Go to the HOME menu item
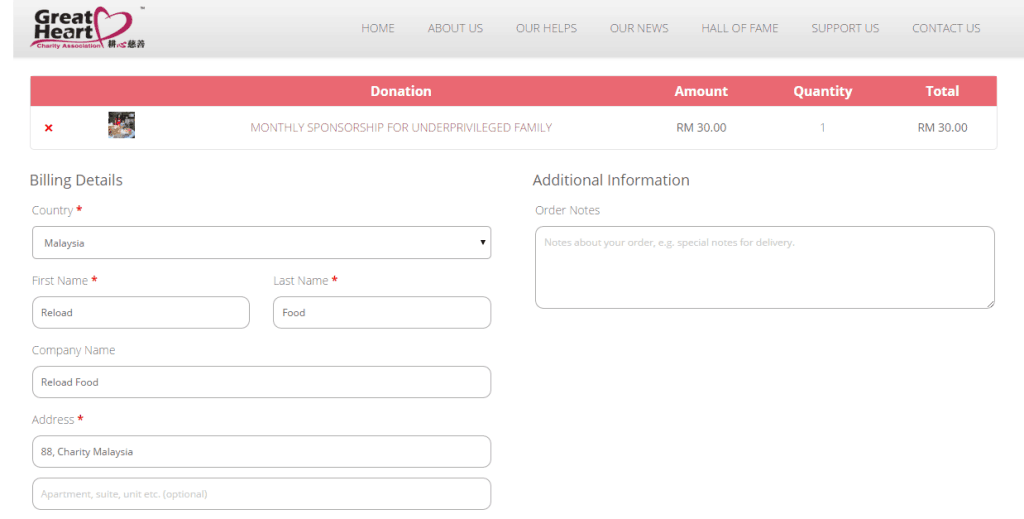Viewport: 1024px width, 519px height. (x=377, y=28)
